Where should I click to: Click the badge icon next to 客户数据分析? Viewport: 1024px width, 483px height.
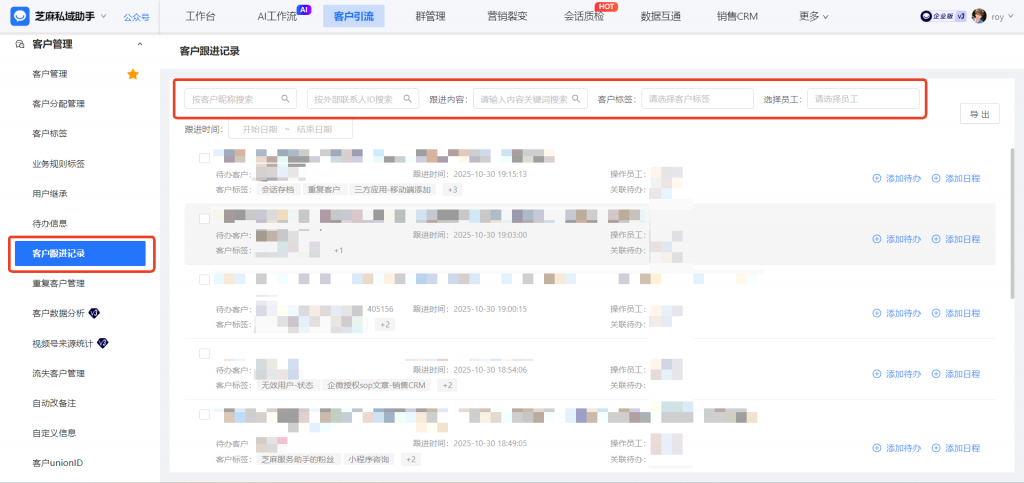click(x=94, y=313)
